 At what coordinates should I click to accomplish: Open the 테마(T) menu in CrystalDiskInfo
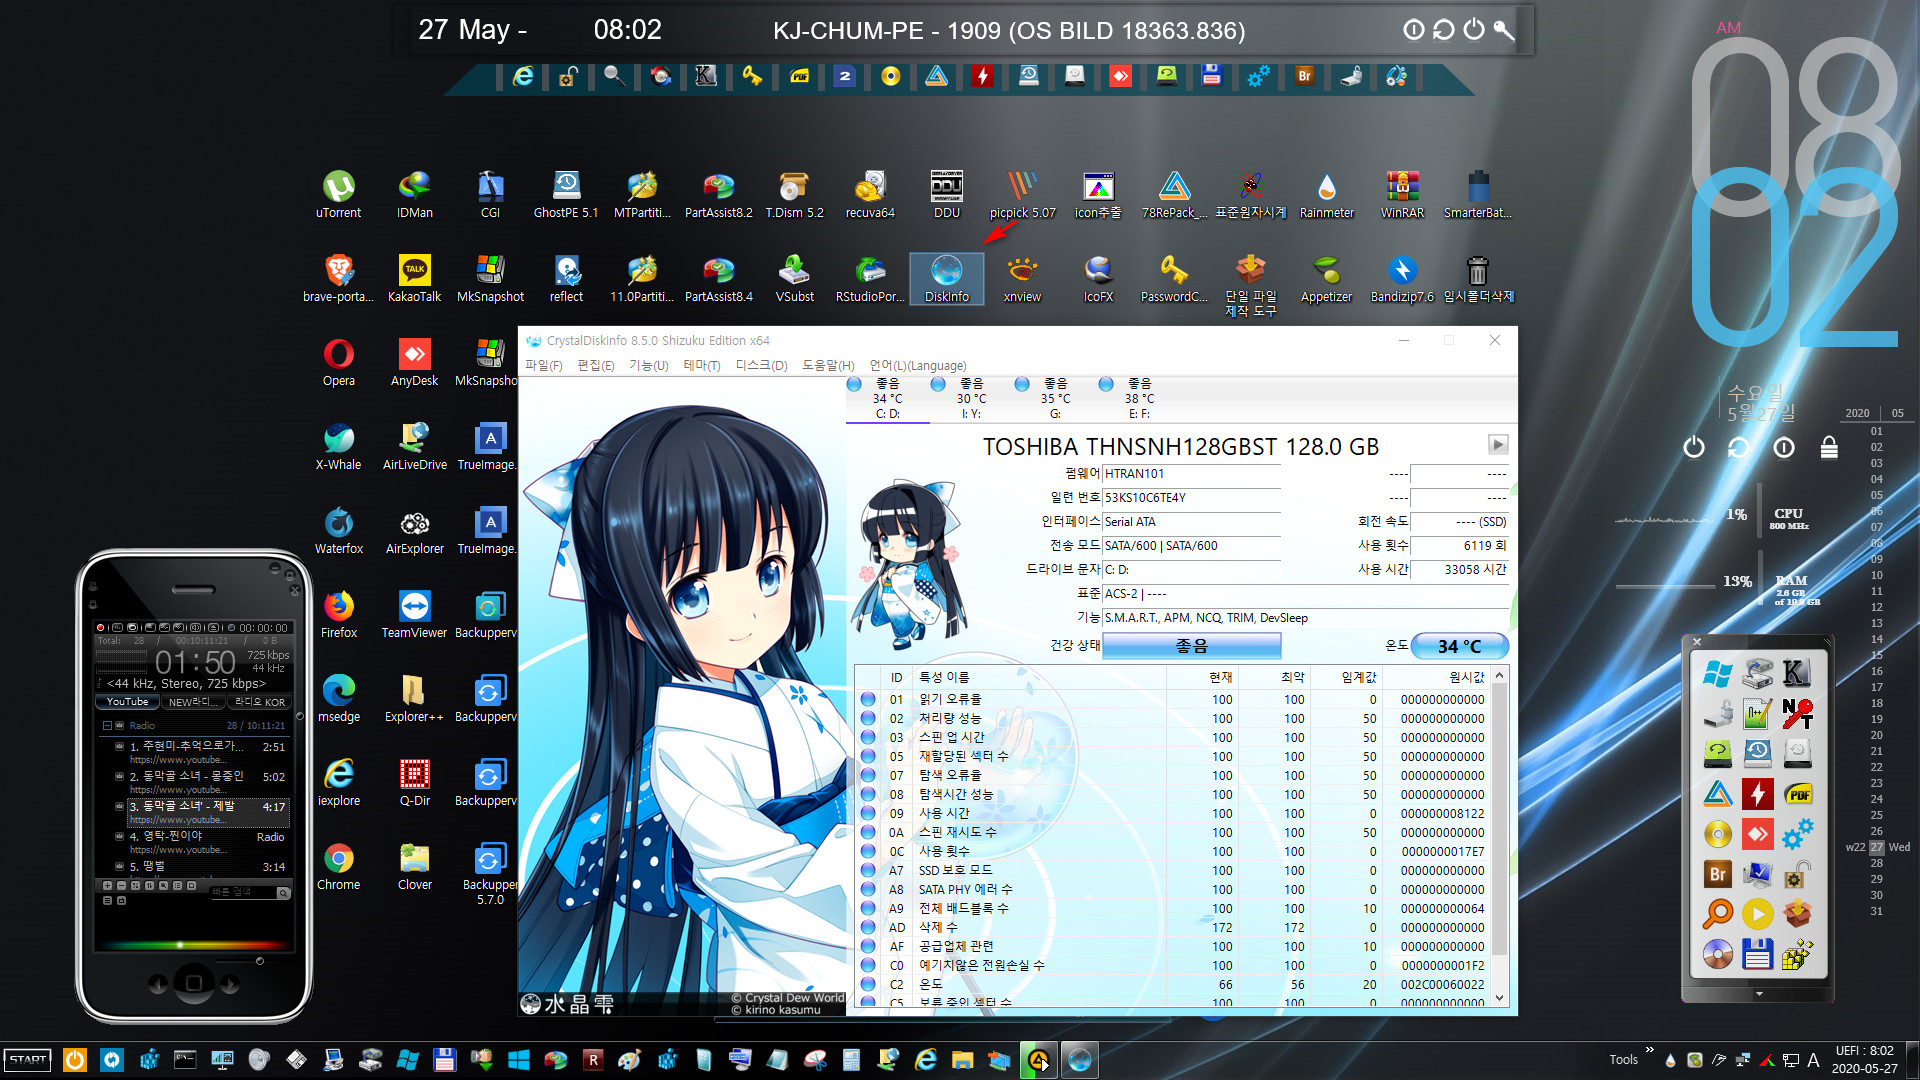tap(702, 365)
